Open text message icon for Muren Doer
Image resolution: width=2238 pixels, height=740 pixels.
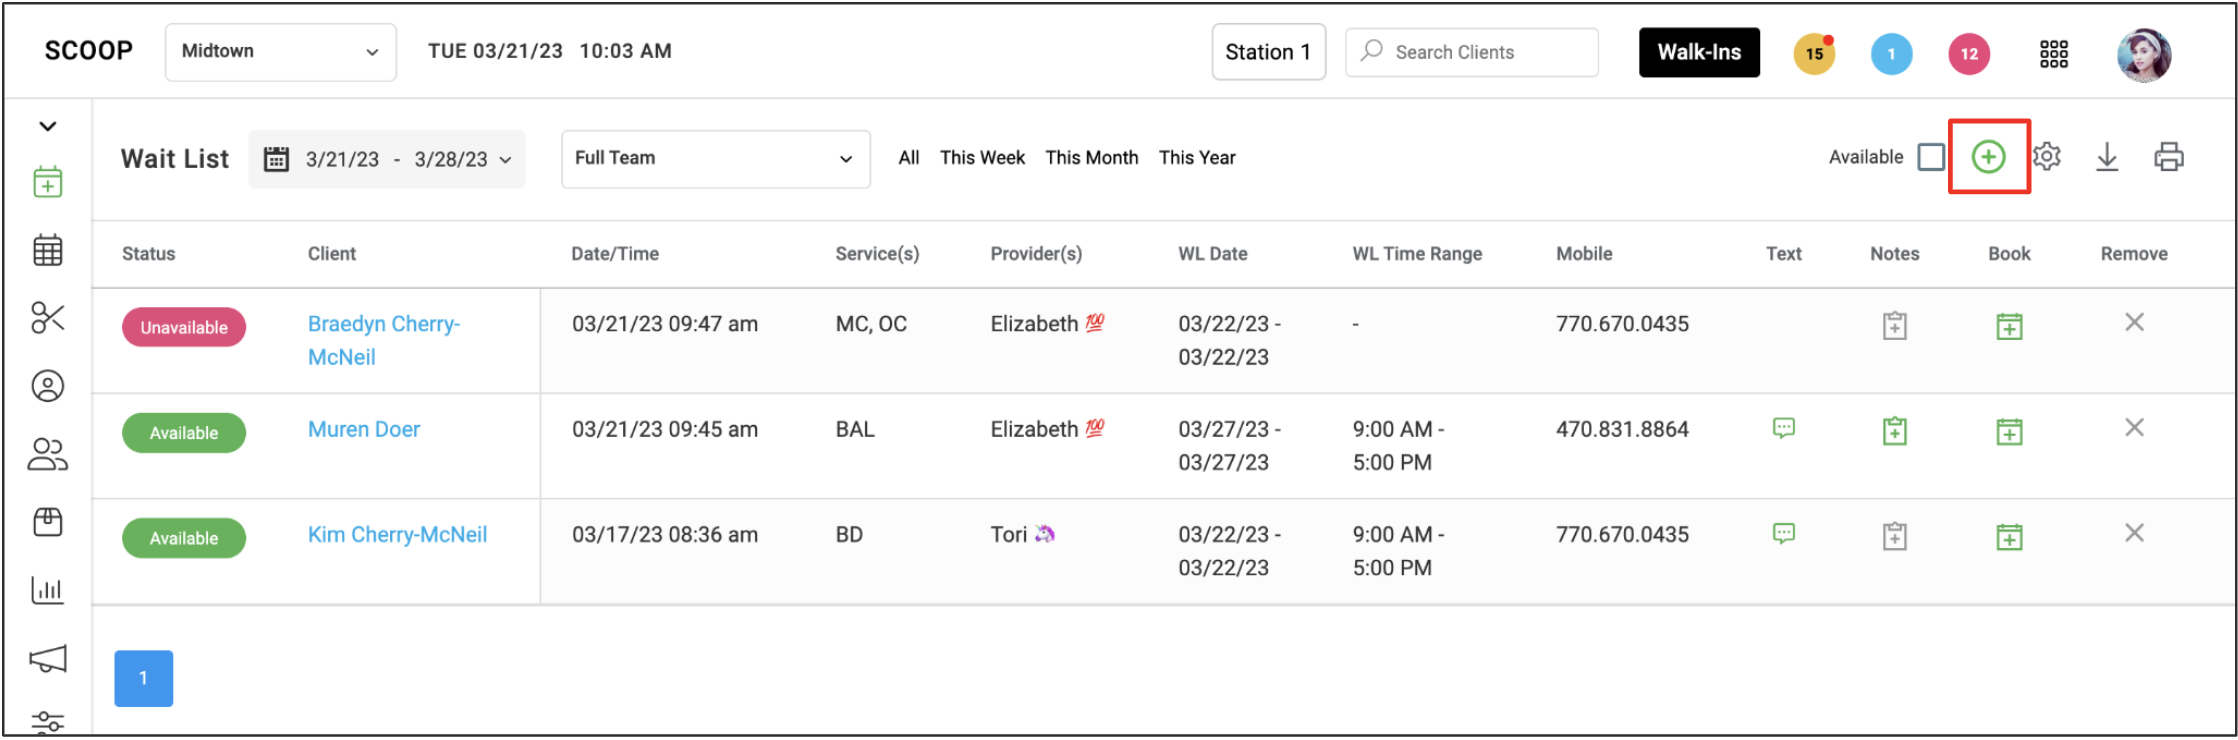tap(1783, 428)
